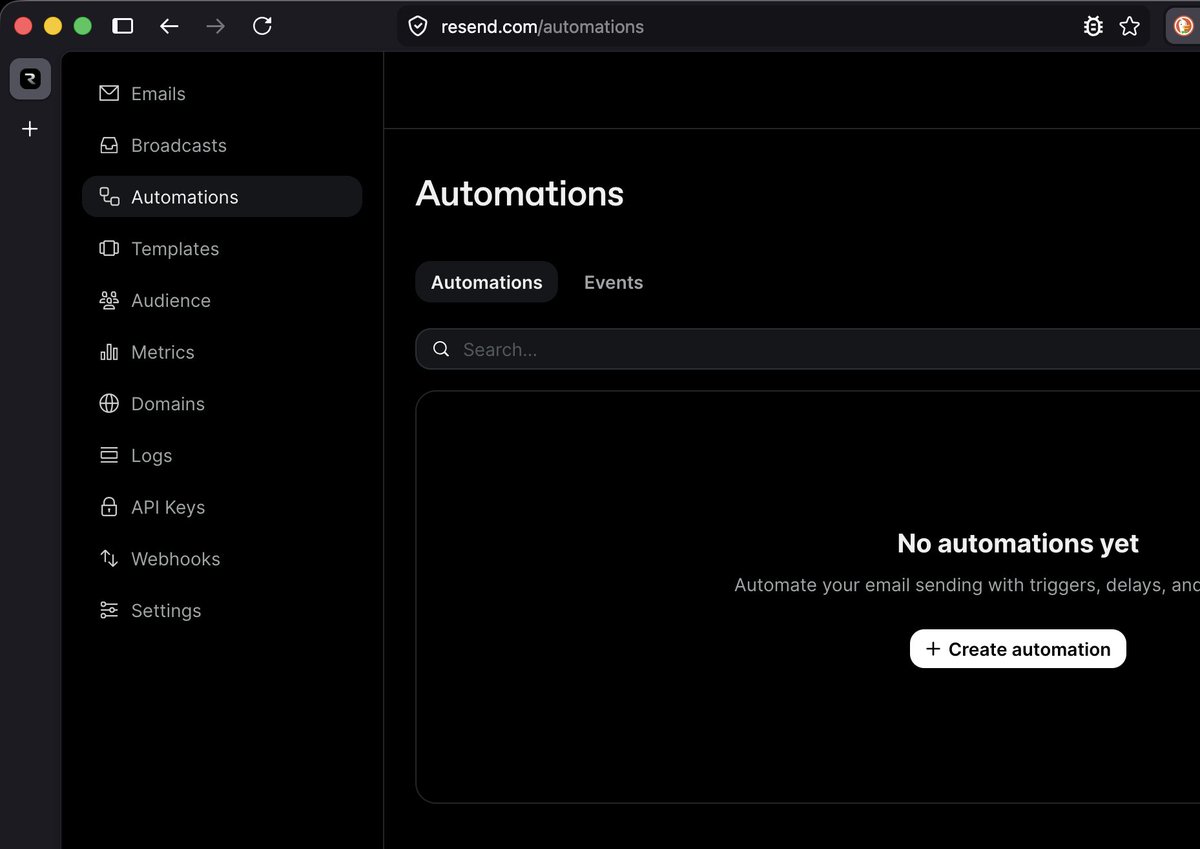Click the Domains globe icon
Viewport: 1200px width, 849px height.
[109, 404]
